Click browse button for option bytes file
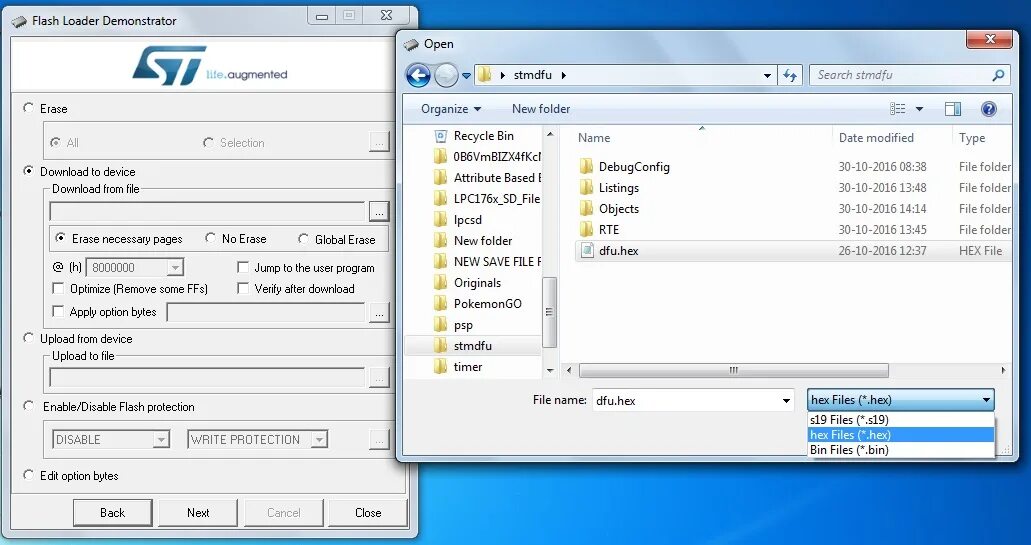The width and height of the screenshot is (1031, 545). [379, 313]
